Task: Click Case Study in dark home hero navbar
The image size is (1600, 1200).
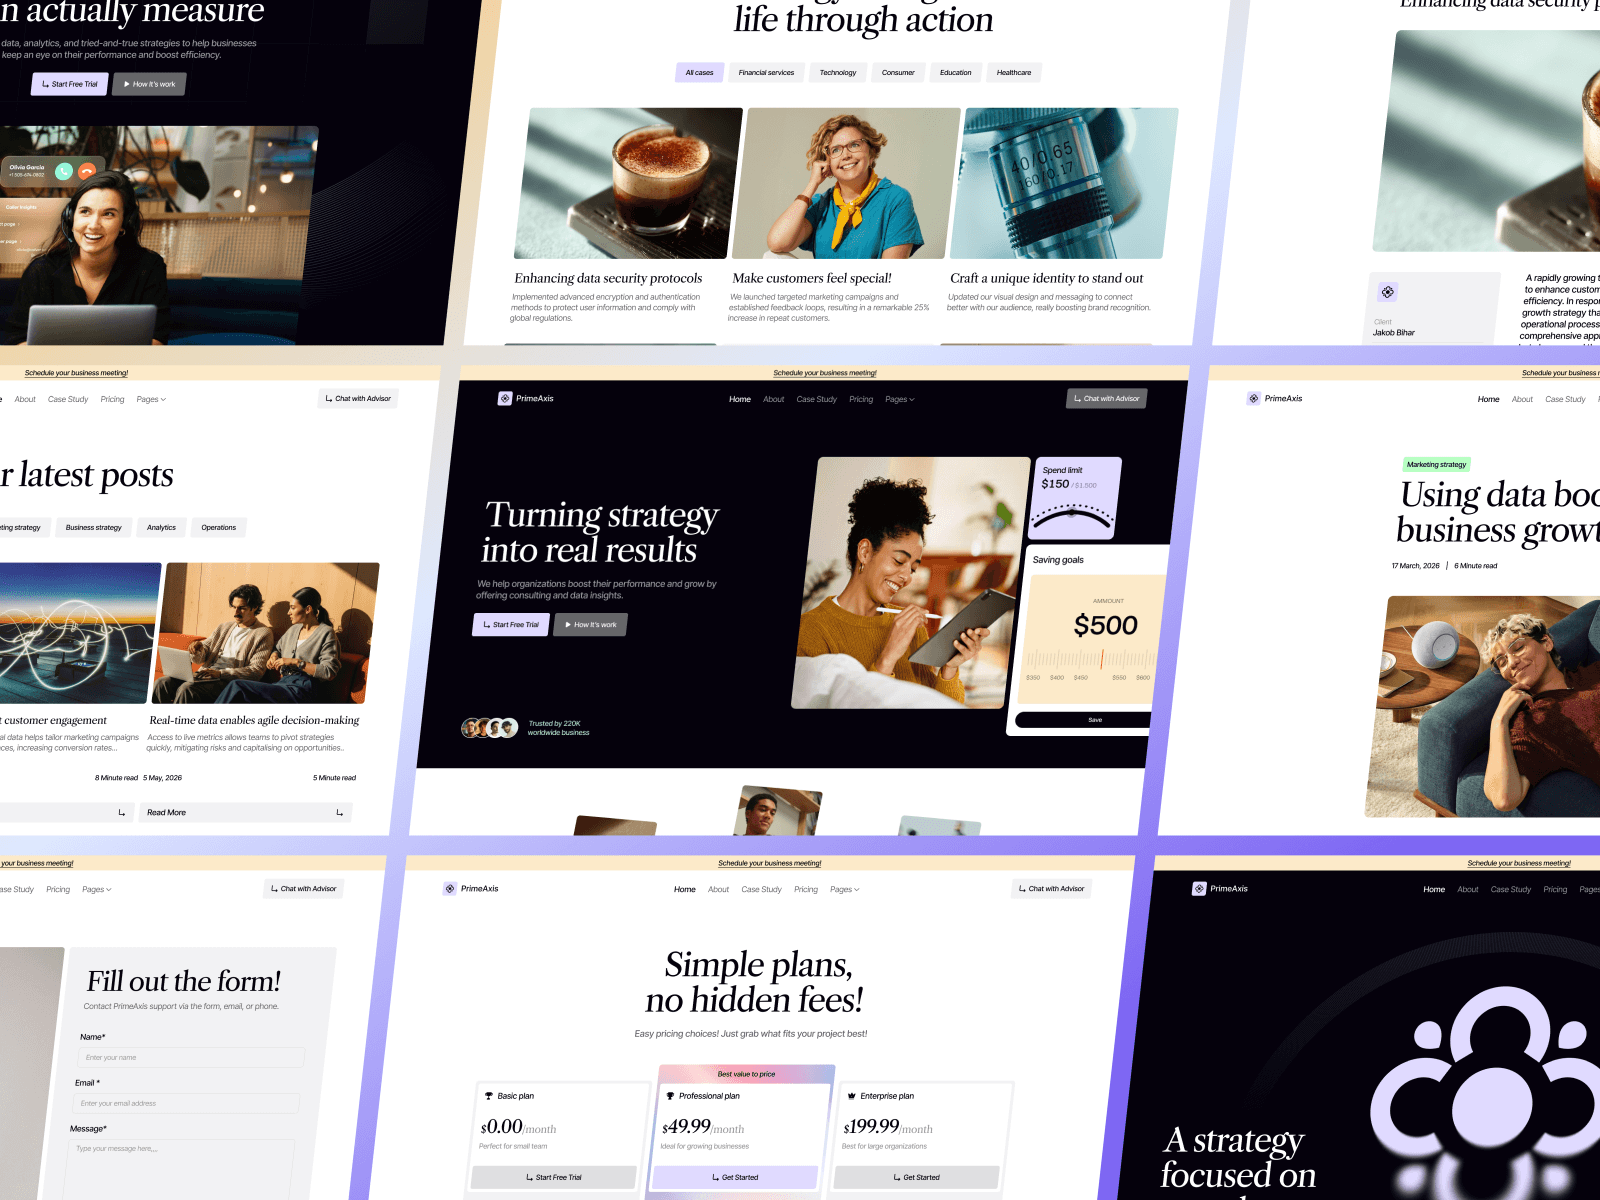Action: (x=817, y=399)
